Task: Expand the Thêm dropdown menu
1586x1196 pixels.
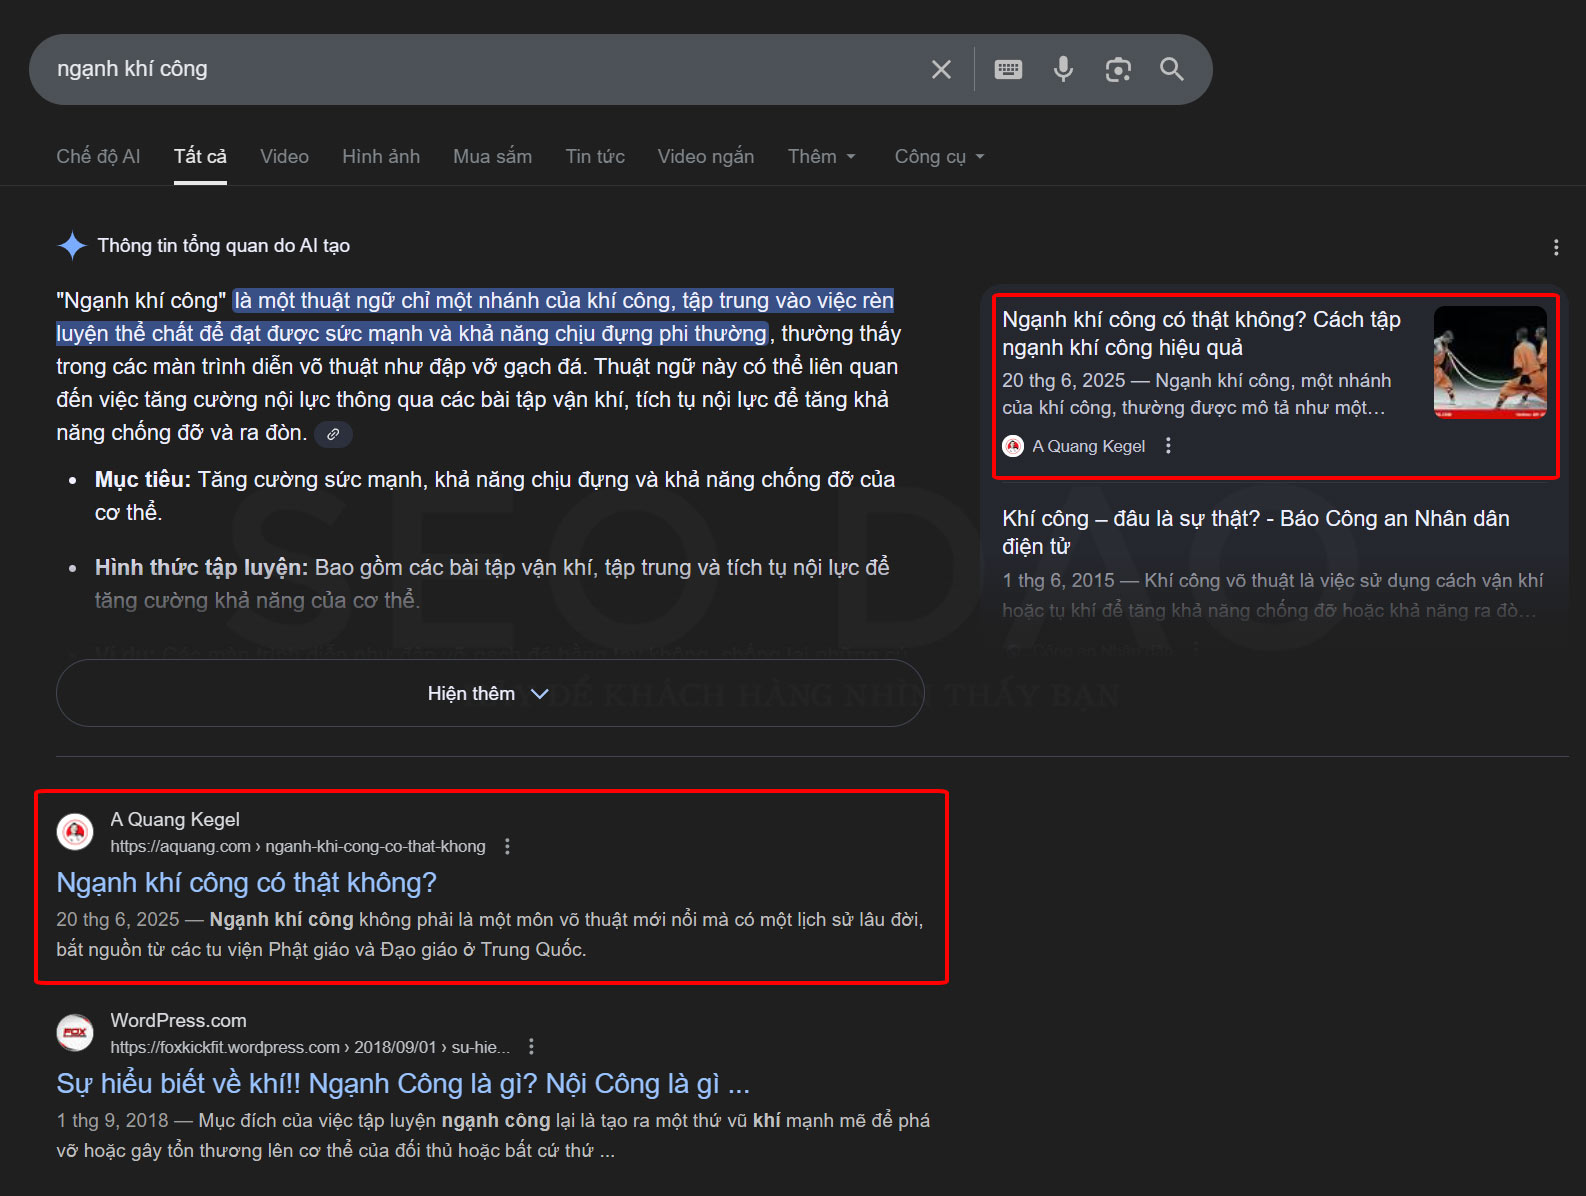Action: pyautogui.click(x=821, y=157)
